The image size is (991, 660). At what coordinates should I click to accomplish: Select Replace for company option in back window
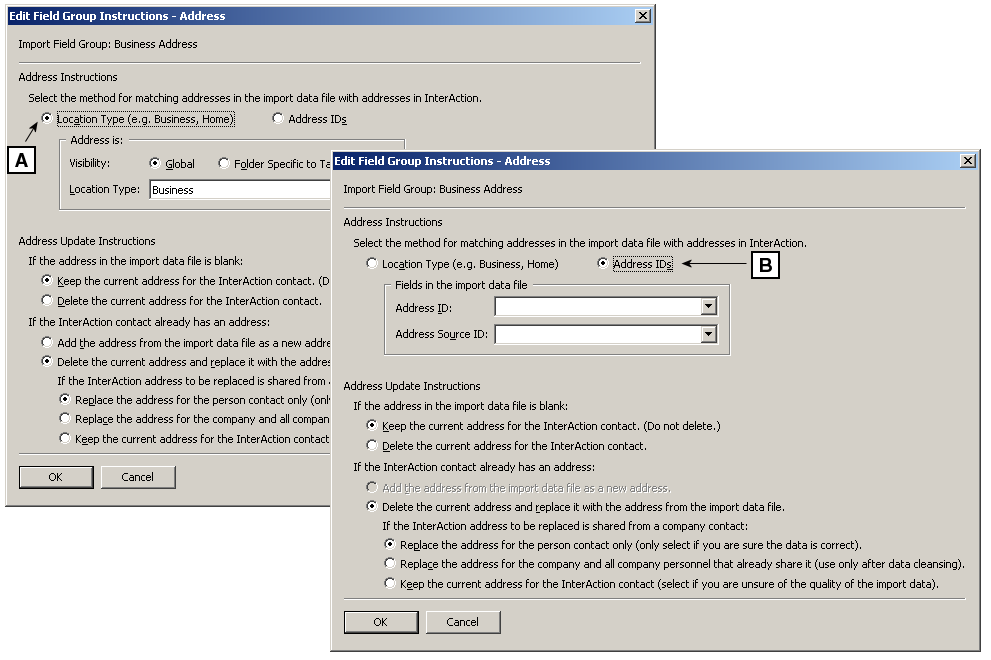point(64,418)
